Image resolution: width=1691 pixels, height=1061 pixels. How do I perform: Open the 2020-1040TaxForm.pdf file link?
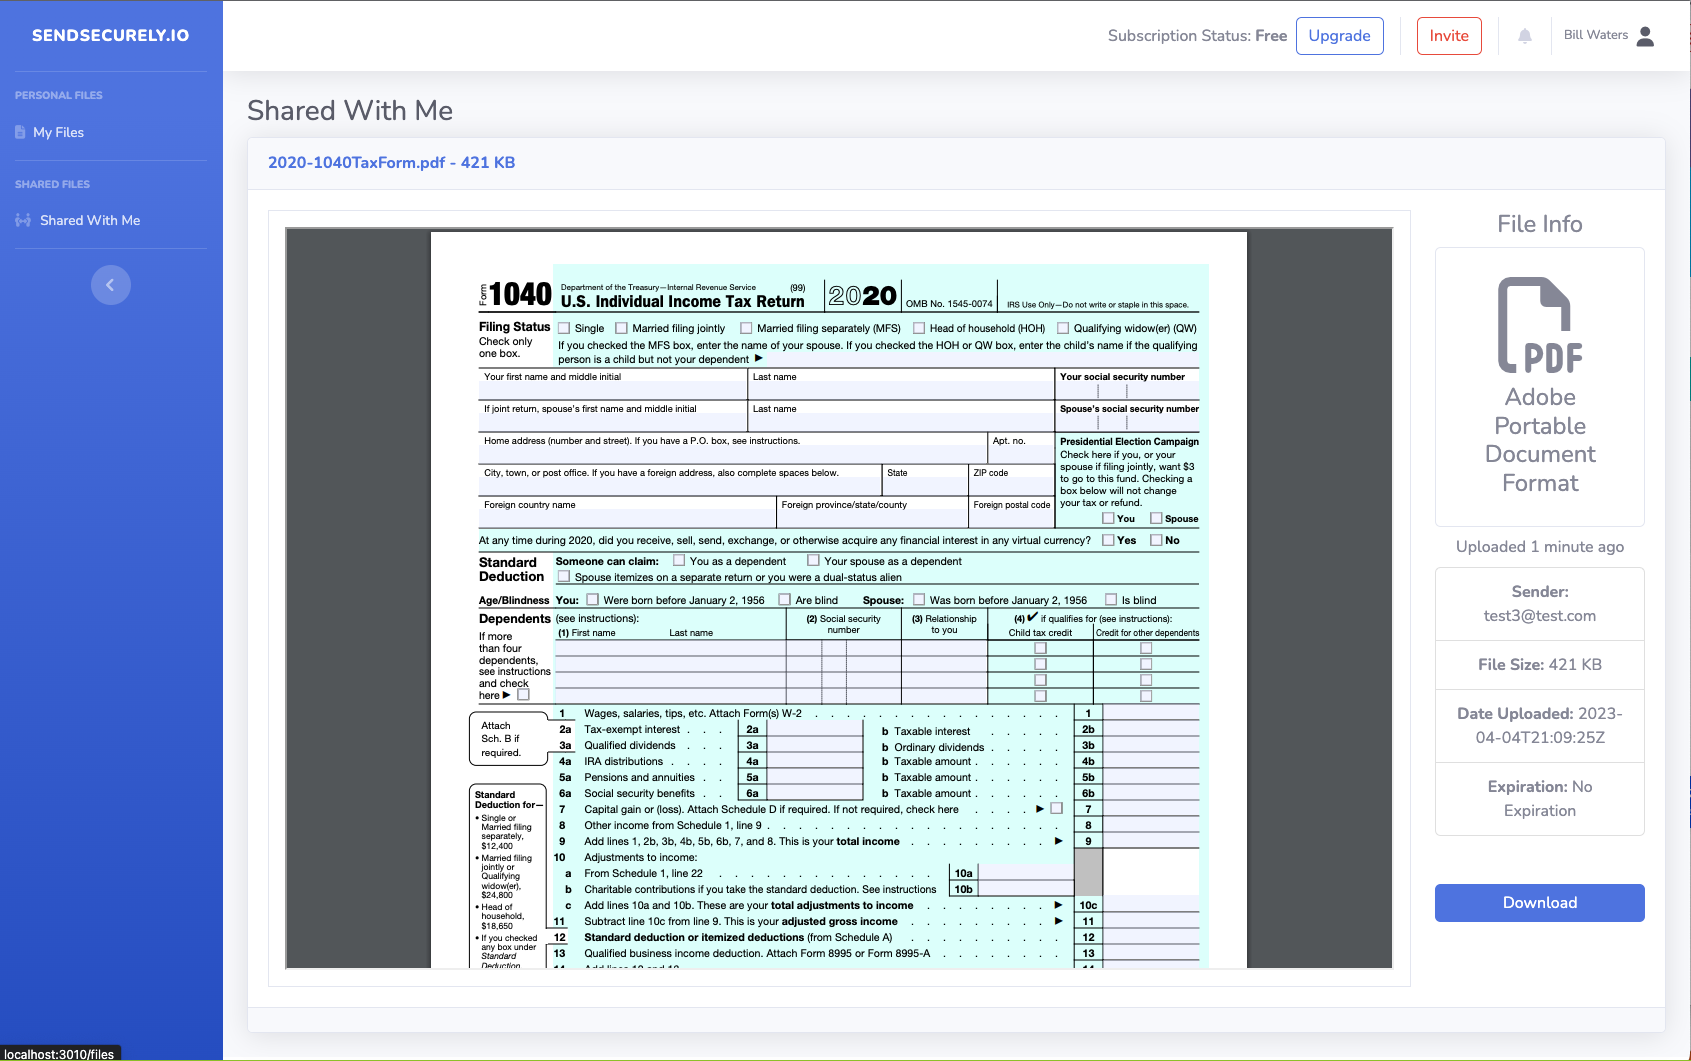pos(391,163)
